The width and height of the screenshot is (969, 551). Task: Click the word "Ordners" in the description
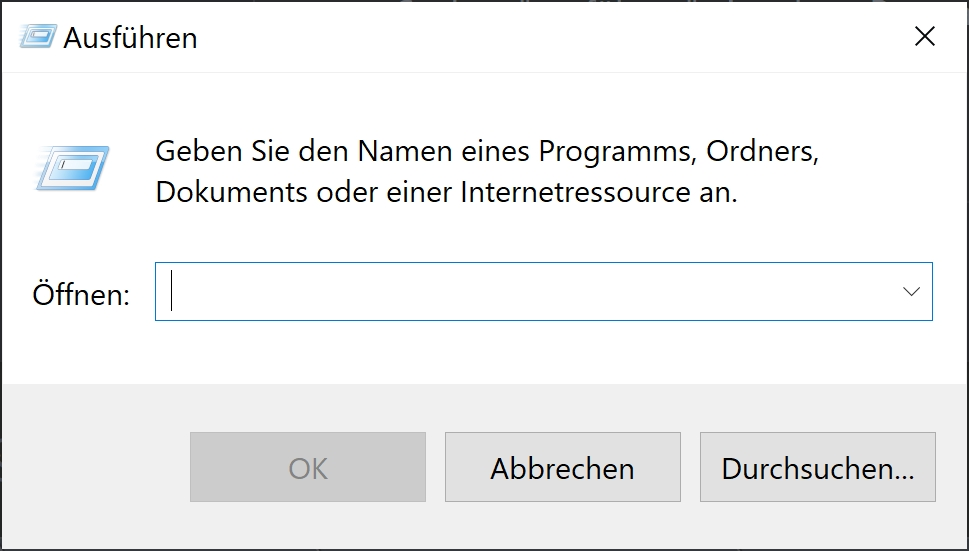[762, 153]
